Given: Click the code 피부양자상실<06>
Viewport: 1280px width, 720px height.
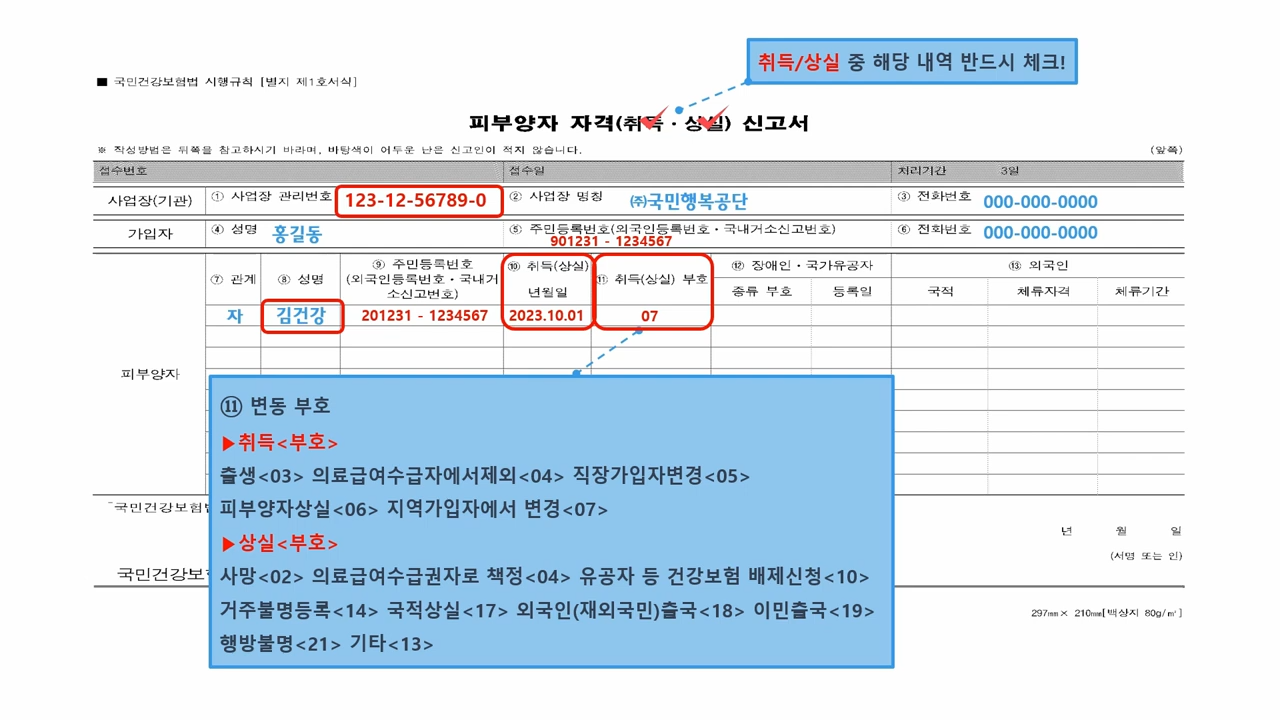Looking at the screenshot, I should click(300, 509).
